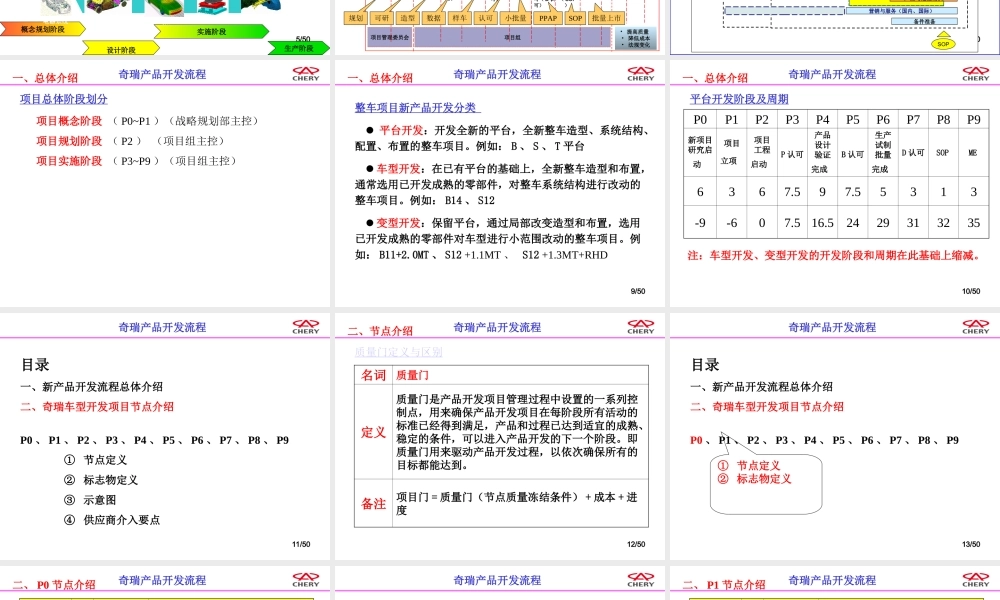1000x600 pixels.
Task: Click the 备注 row label
Action: click(373, 504)
